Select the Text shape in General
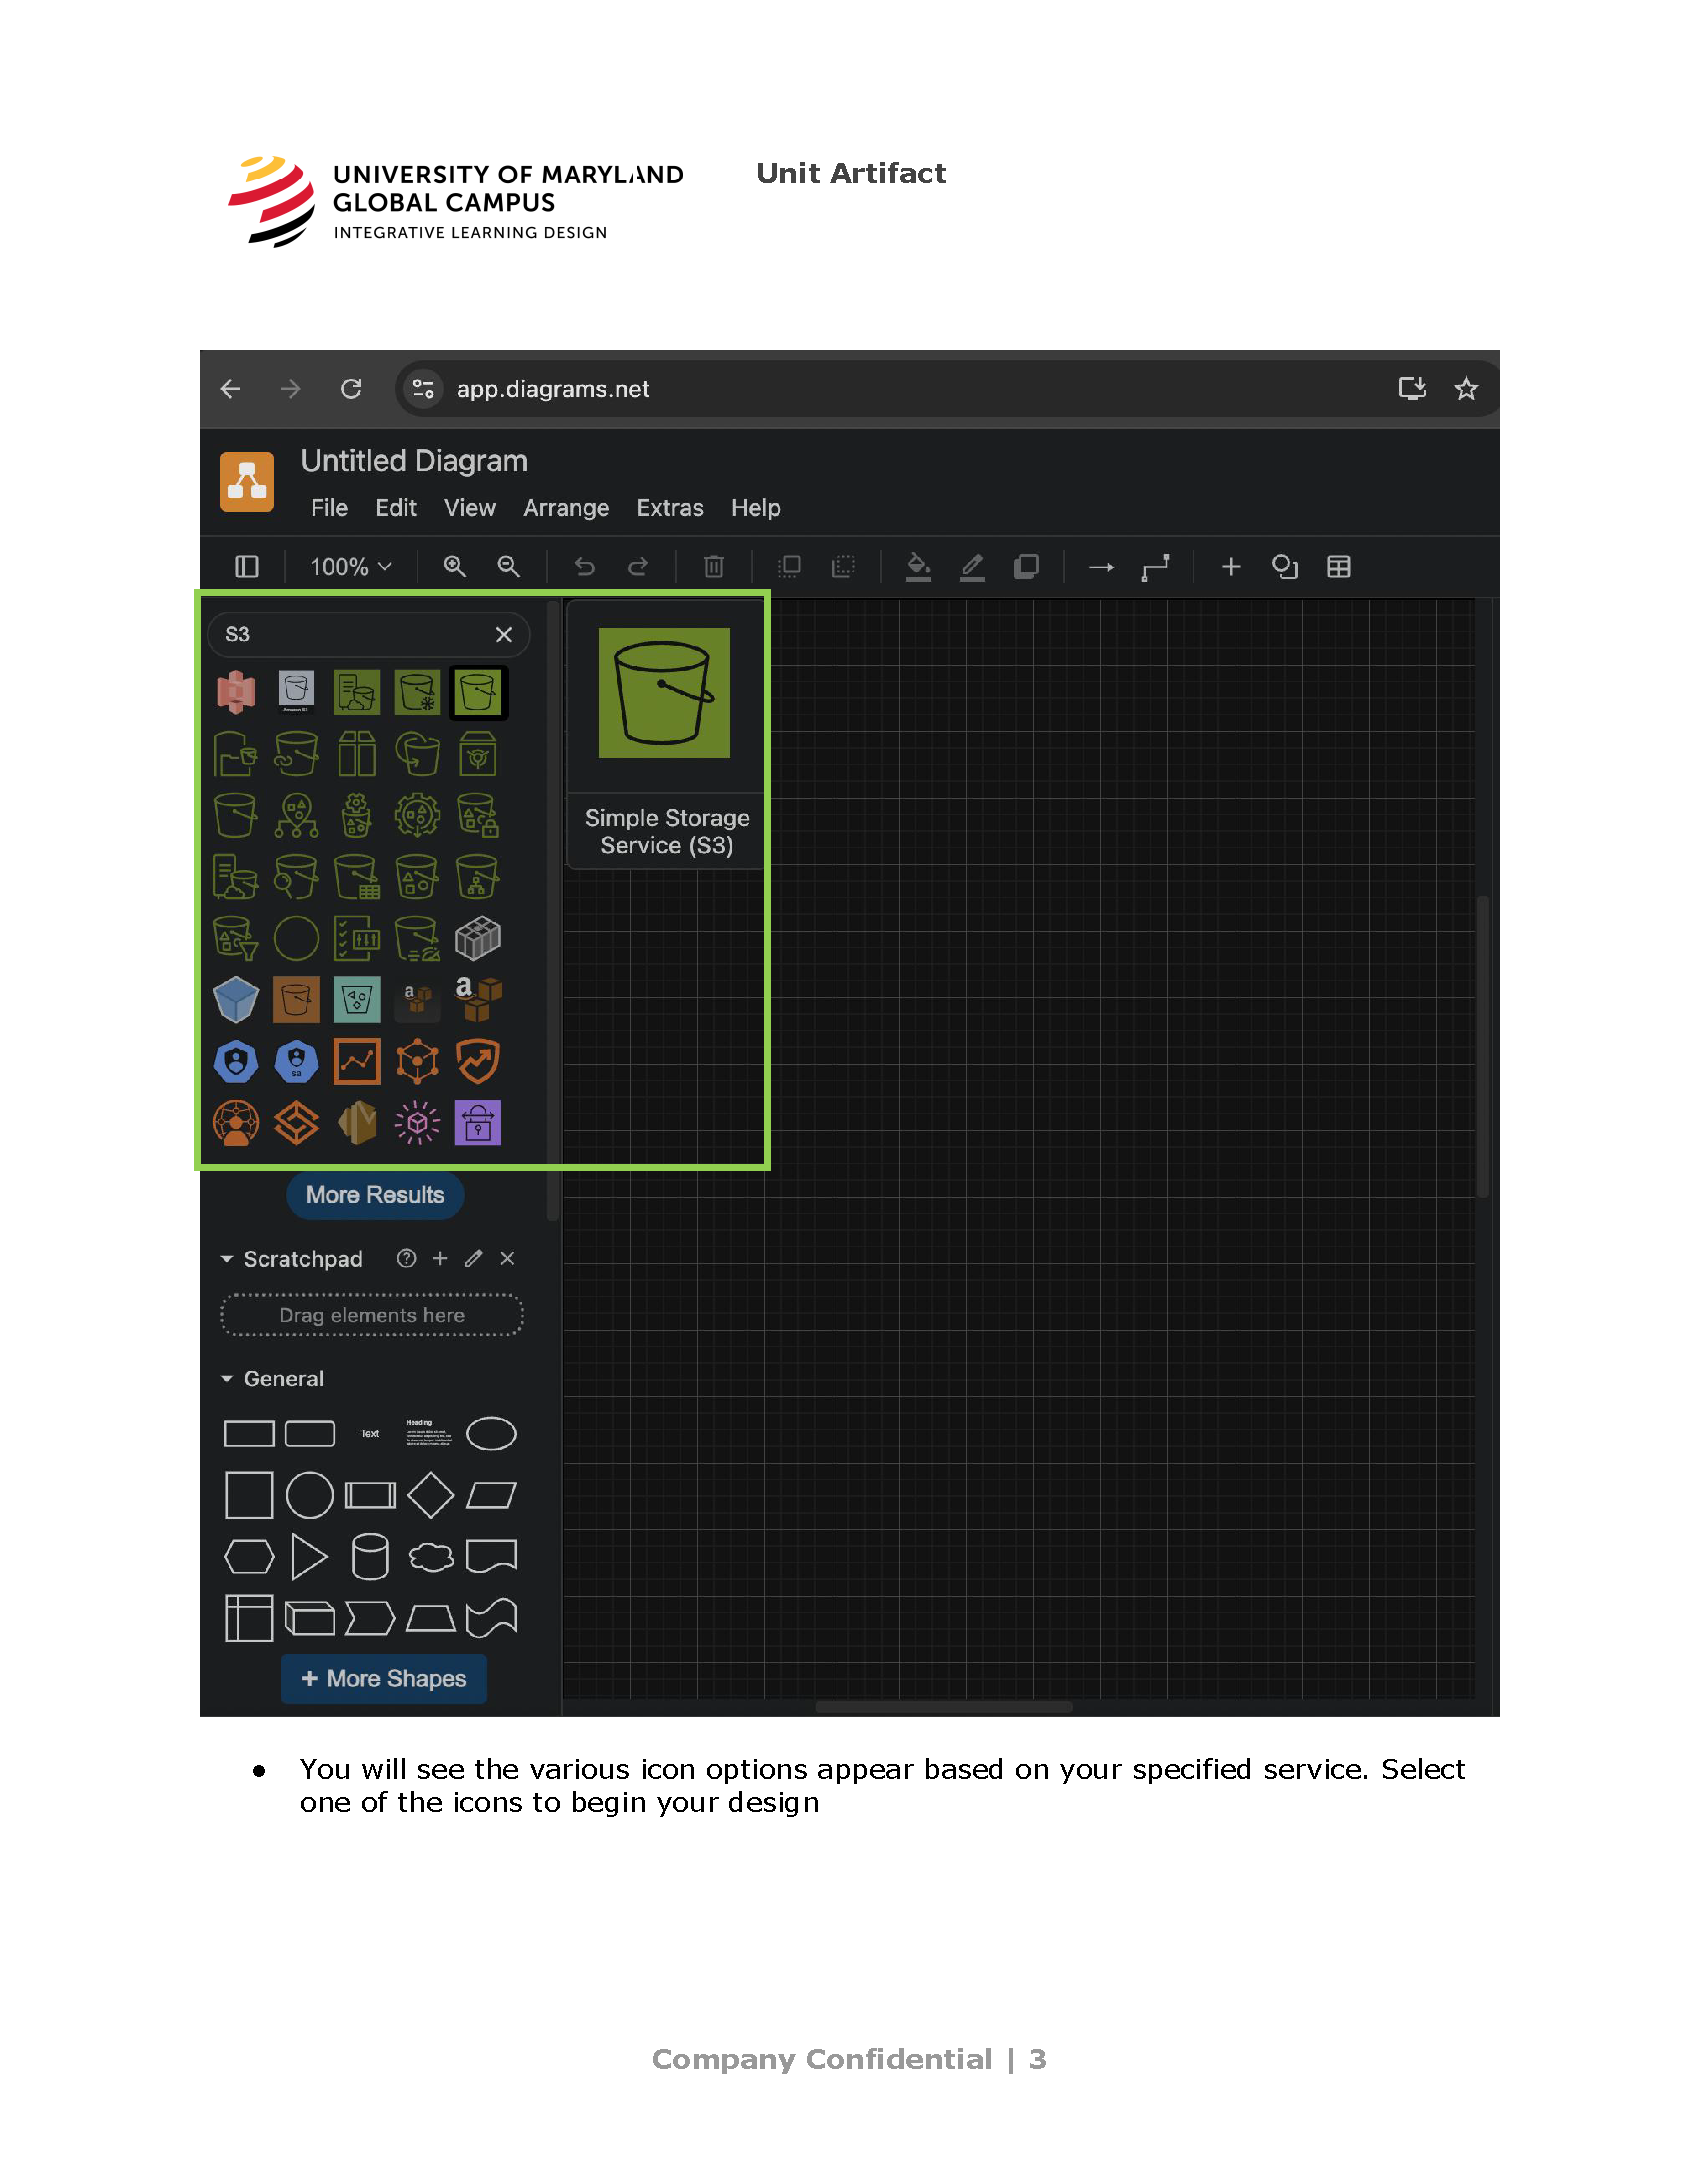1700x2178 pixels. [370, 1434]
